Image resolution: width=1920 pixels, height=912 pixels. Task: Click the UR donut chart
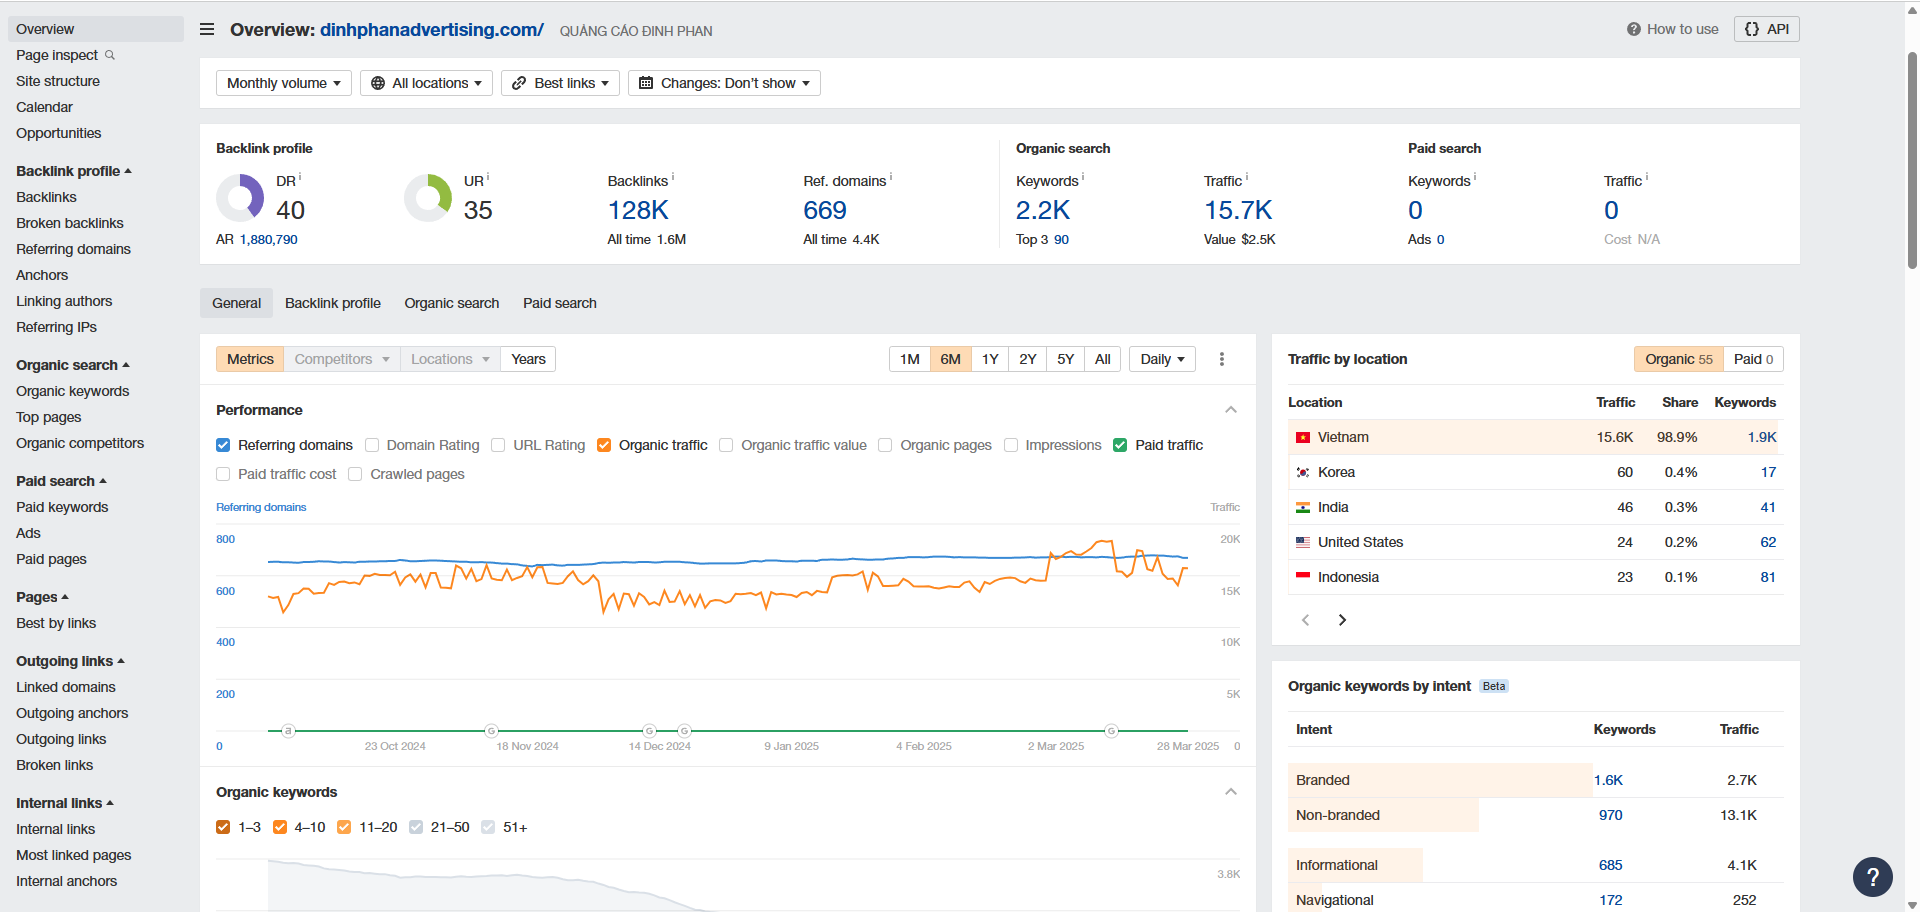428,198
